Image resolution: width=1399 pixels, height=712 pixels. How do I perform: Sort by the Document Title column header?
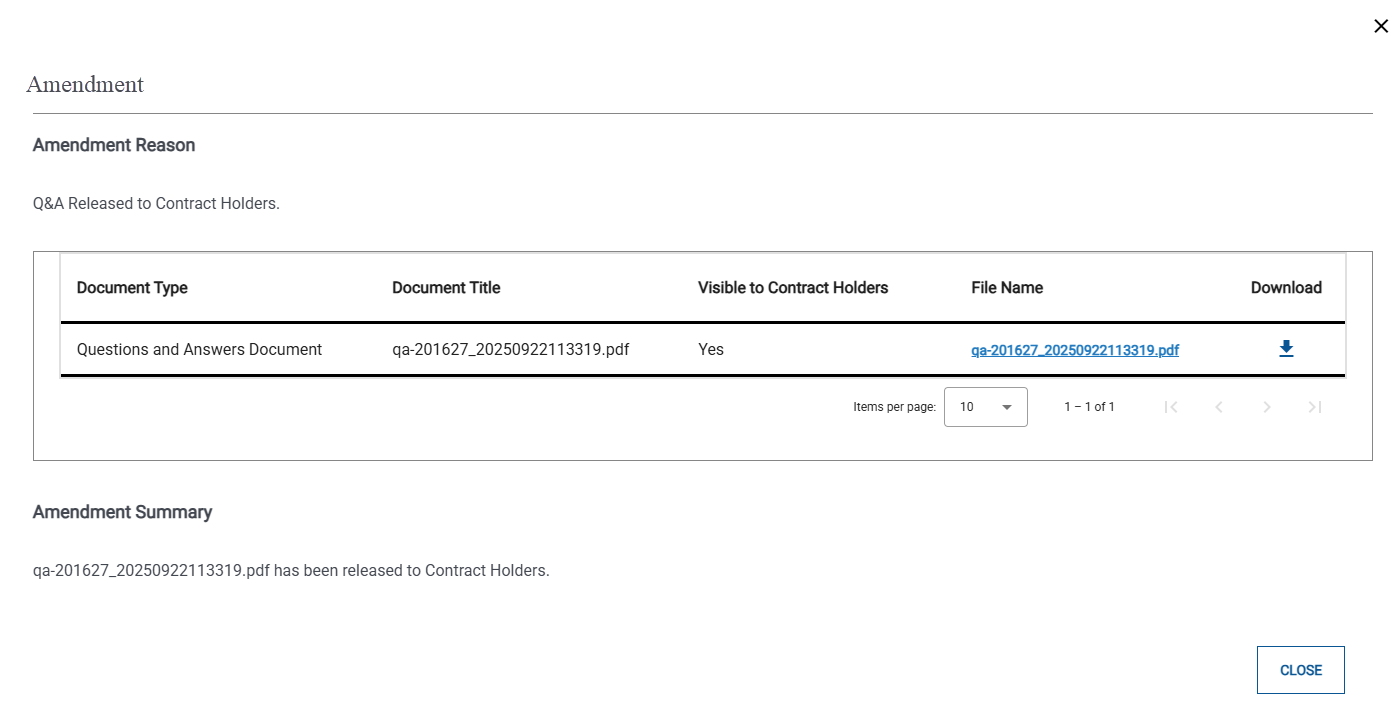(x=446, y=287)
